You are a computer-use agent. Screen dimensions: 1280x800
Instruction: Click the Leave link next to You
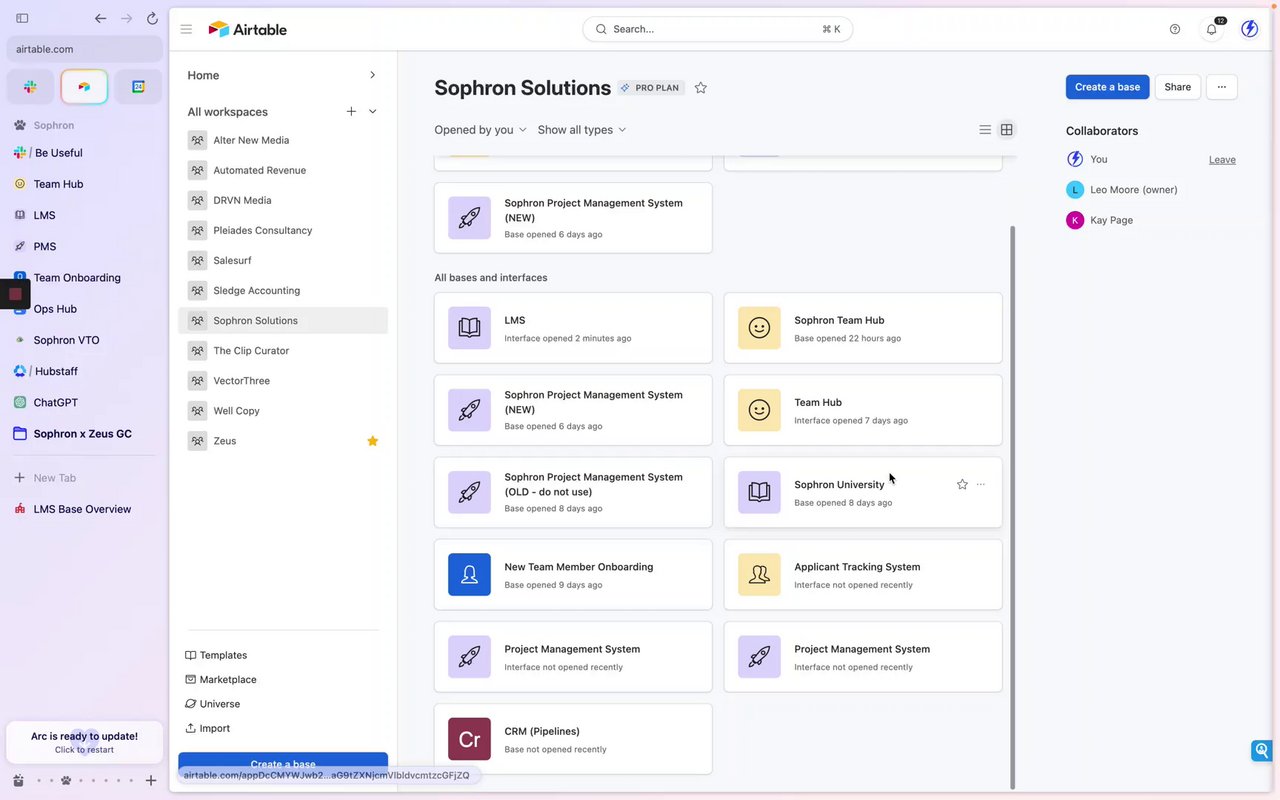coord(1222,160)
